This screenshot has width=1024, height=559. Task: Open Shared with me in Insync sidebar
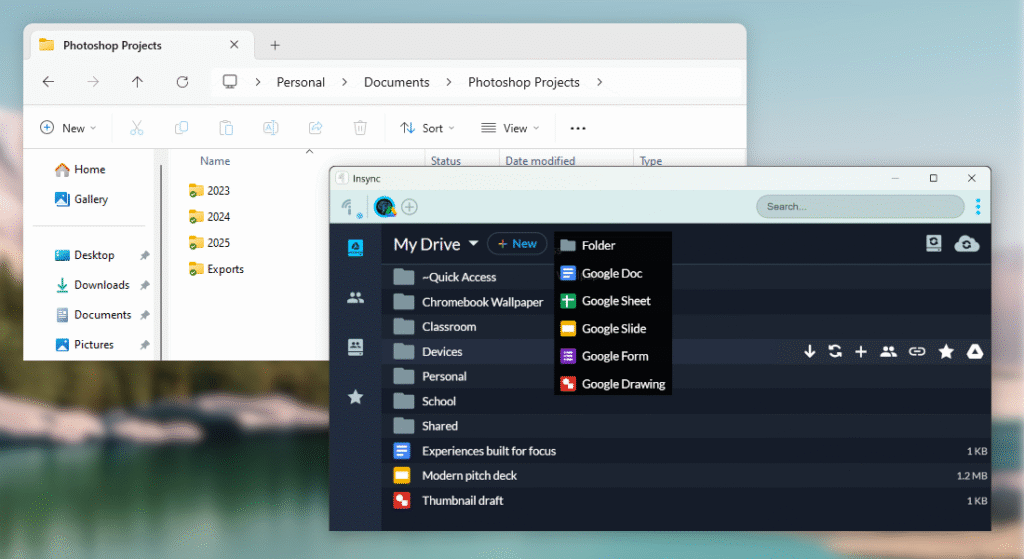(x=355, y=297)
